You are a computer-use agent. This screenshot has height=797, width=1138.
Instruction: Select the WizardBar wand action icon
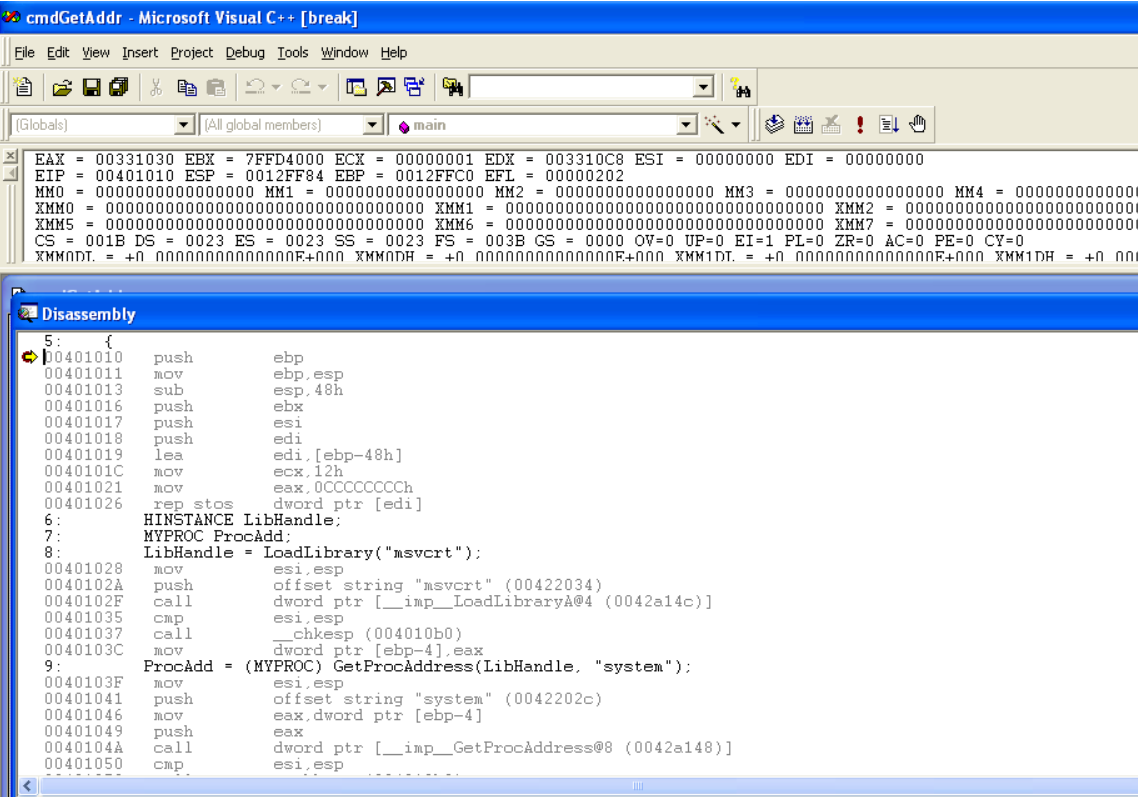click(716, 124)
